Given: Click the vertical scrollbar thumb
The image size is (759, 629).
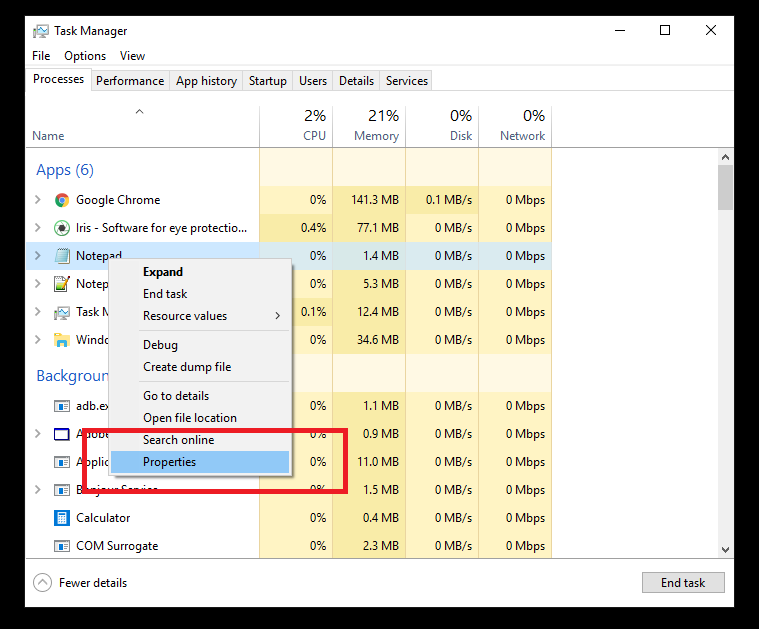Looking at the screenshot, I should tap(725, 187).
